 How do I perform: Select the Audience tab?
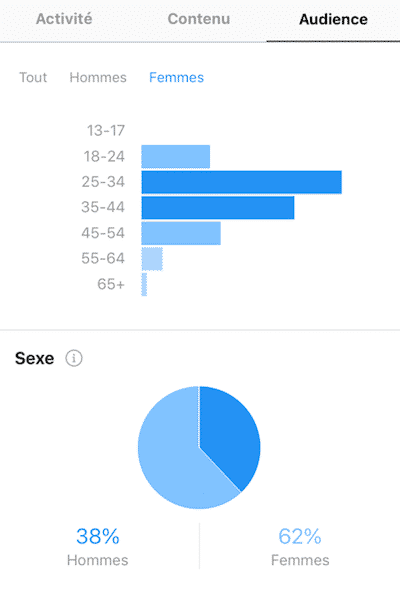click(x=333, y=19)
